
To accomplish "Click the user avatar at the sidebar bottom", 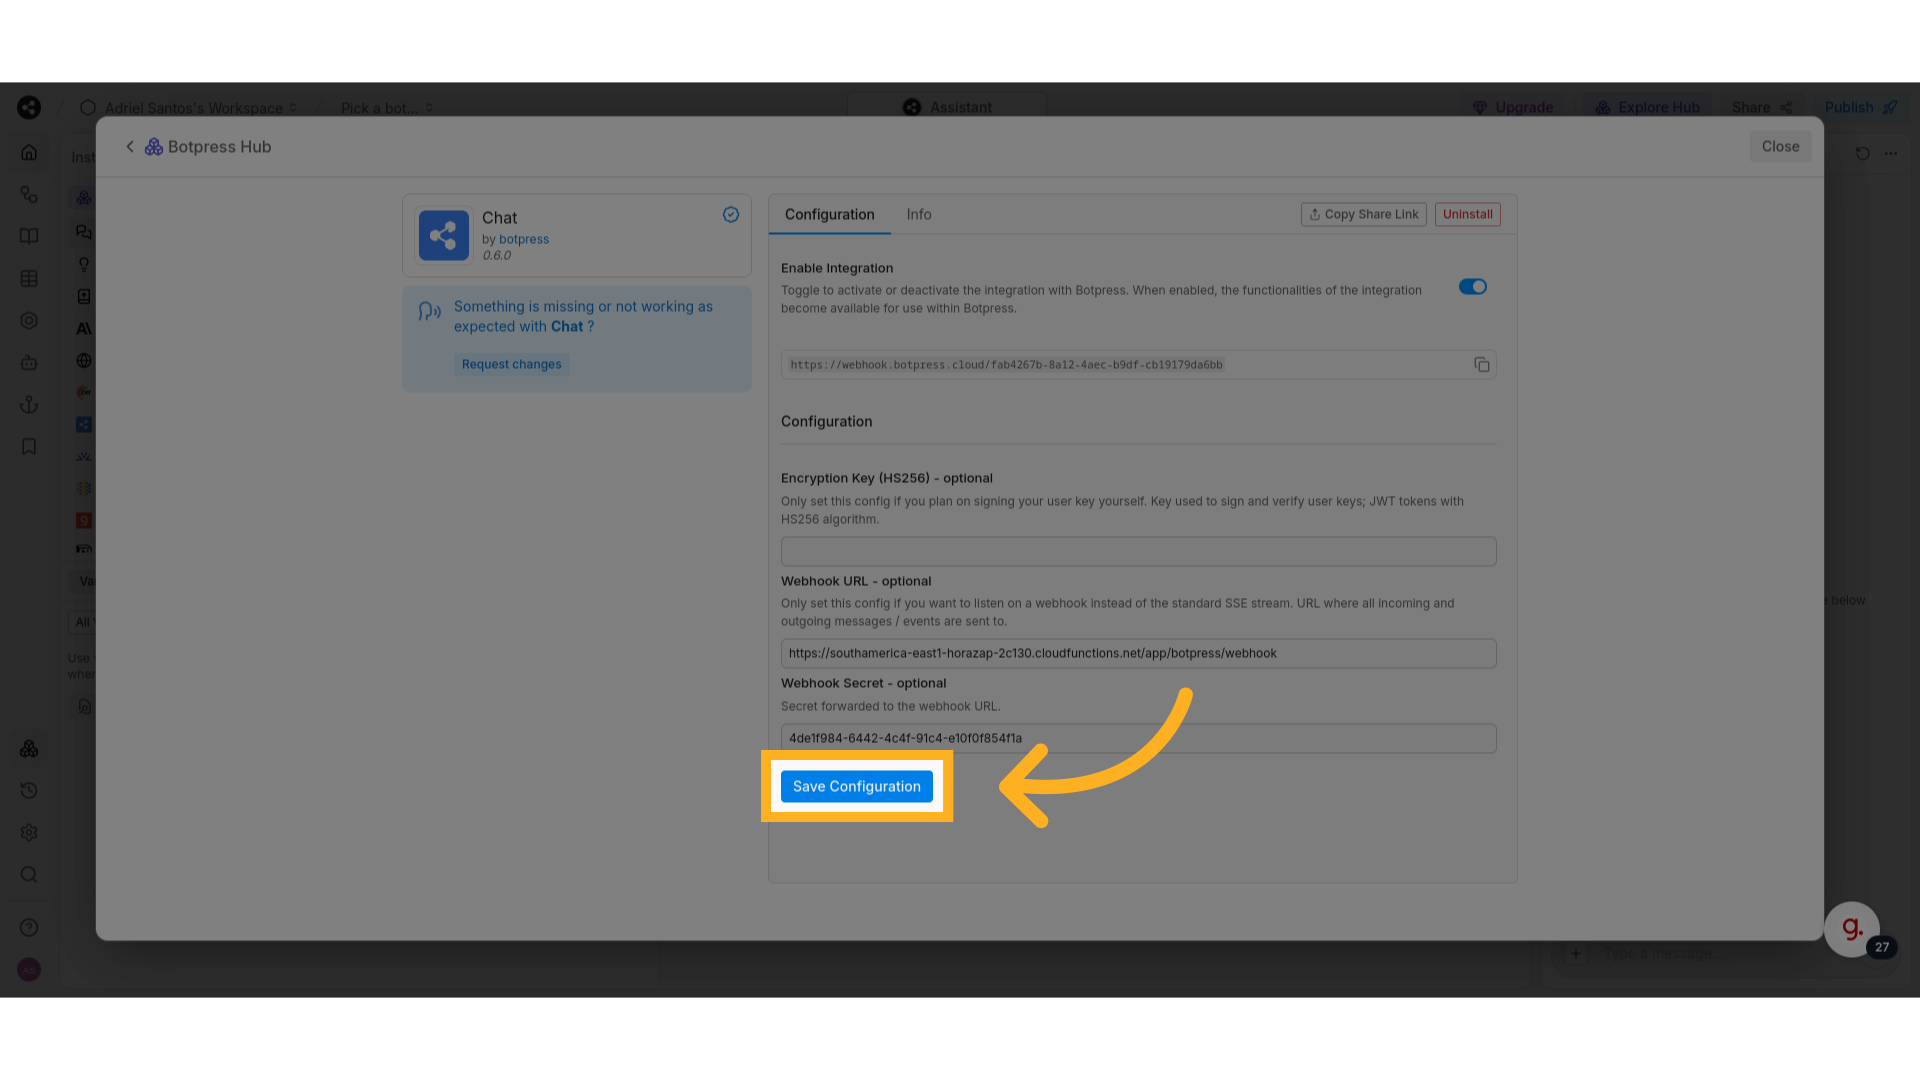I will pyautogui.click(x=29, y=969).
